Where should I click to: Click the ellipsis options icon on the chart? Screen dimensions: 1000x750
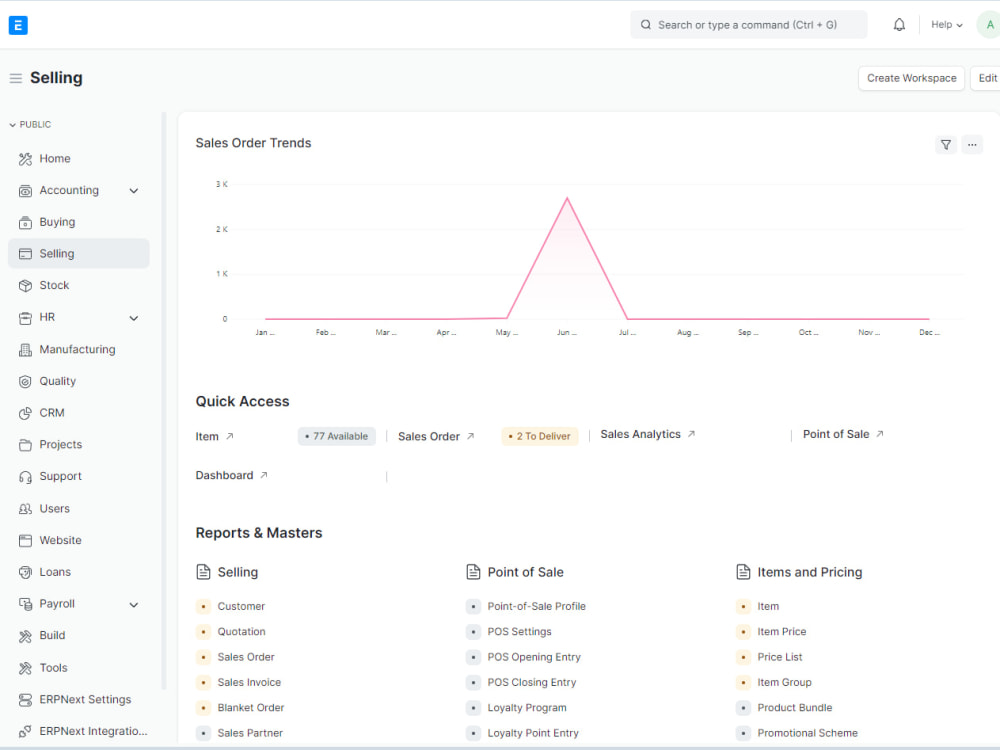pos(972,145)
